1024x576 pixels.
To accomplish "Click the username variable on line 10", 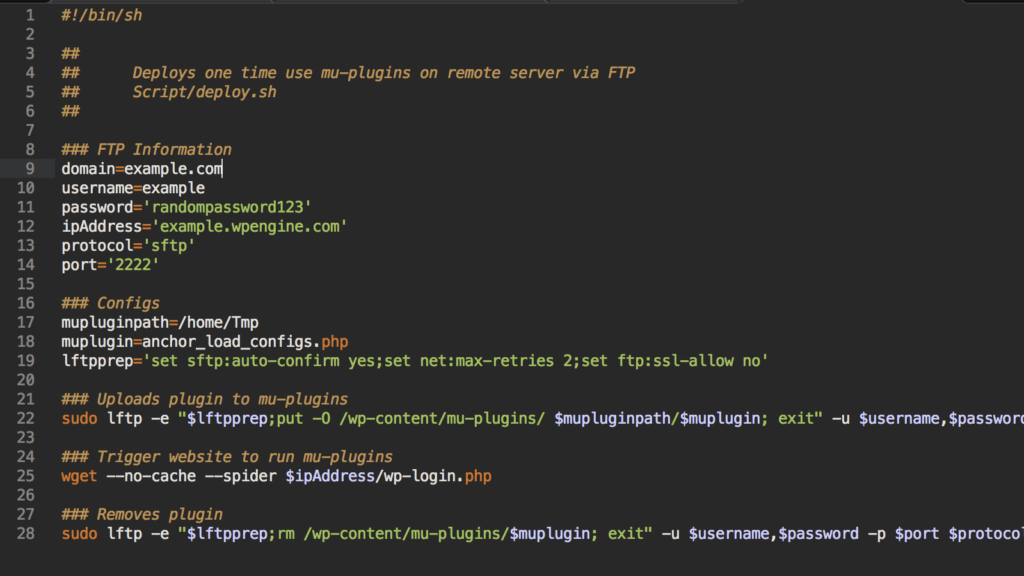I will coord(97,188).
